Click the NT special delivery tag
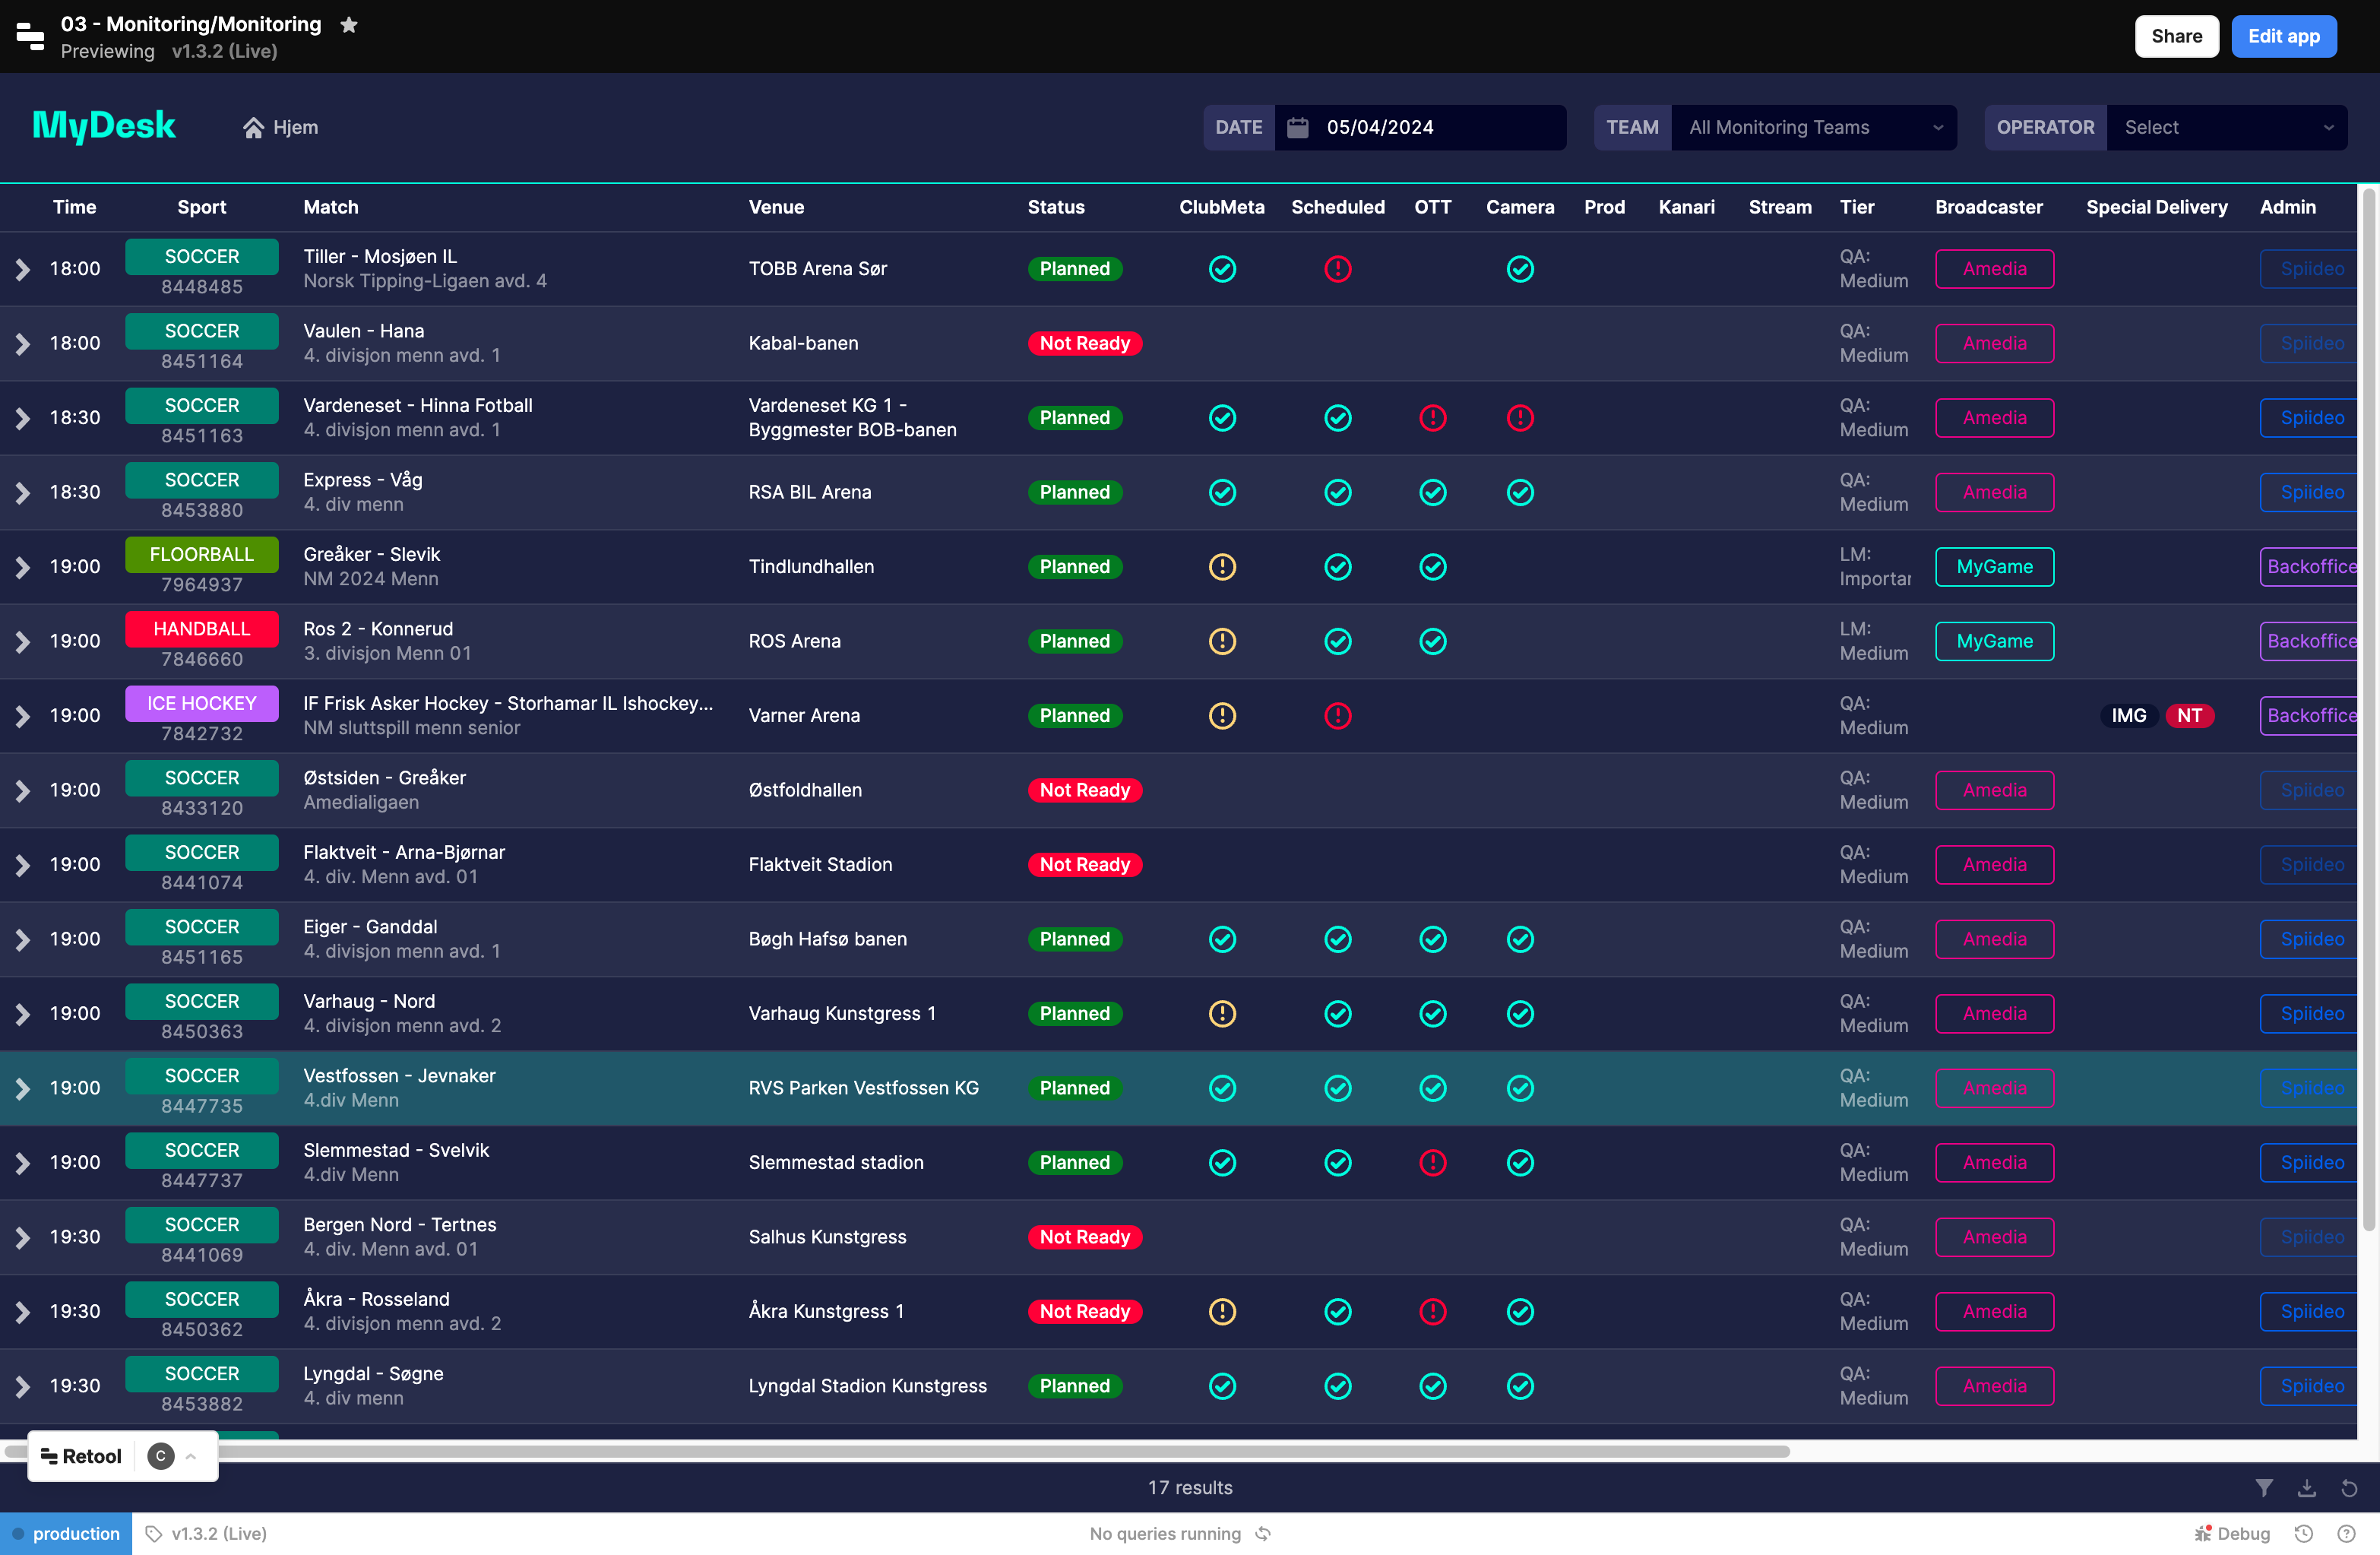 (x=2189, y=716)
